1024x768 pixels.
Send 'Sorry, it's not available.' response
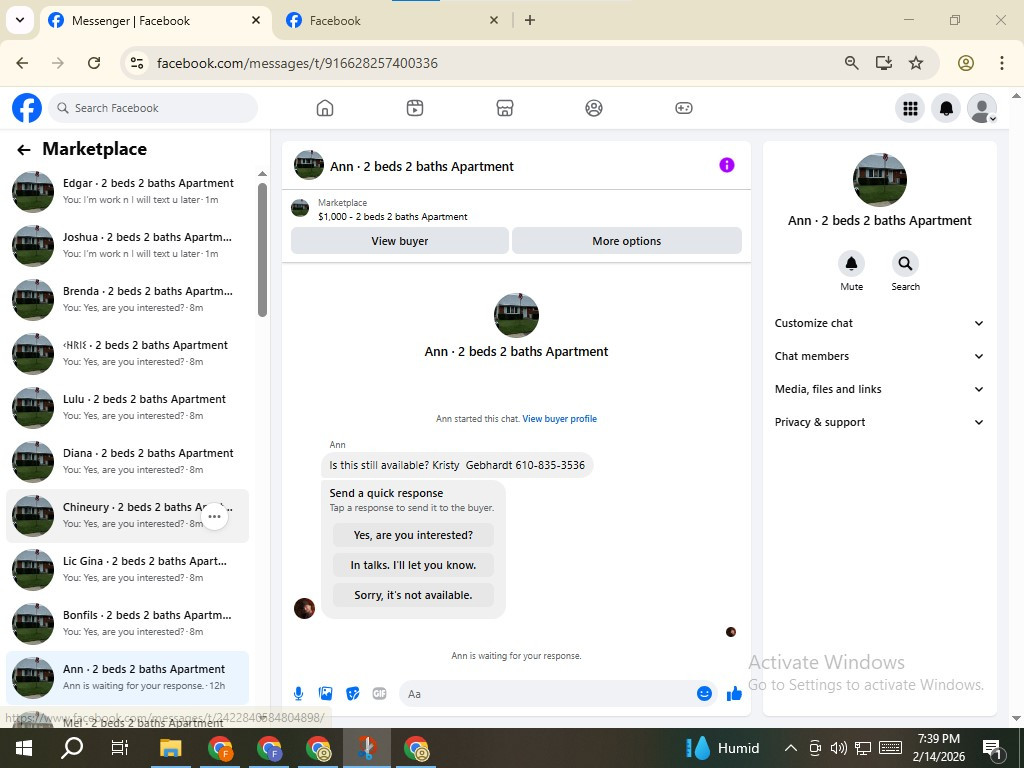pyautogui.click(x=413, y=595)
